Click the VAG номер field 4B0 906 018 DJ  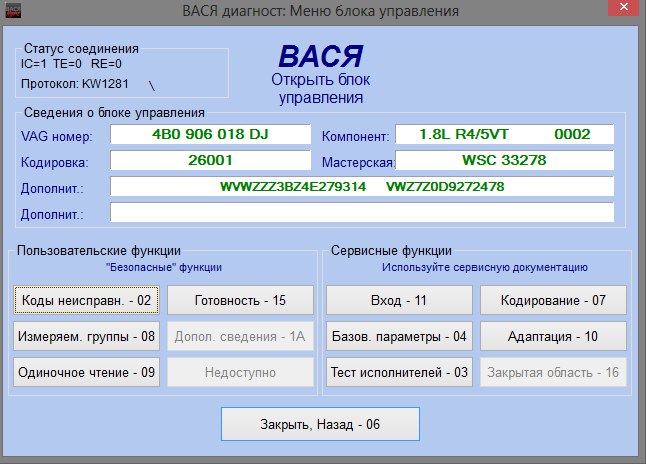pos(210,134)
